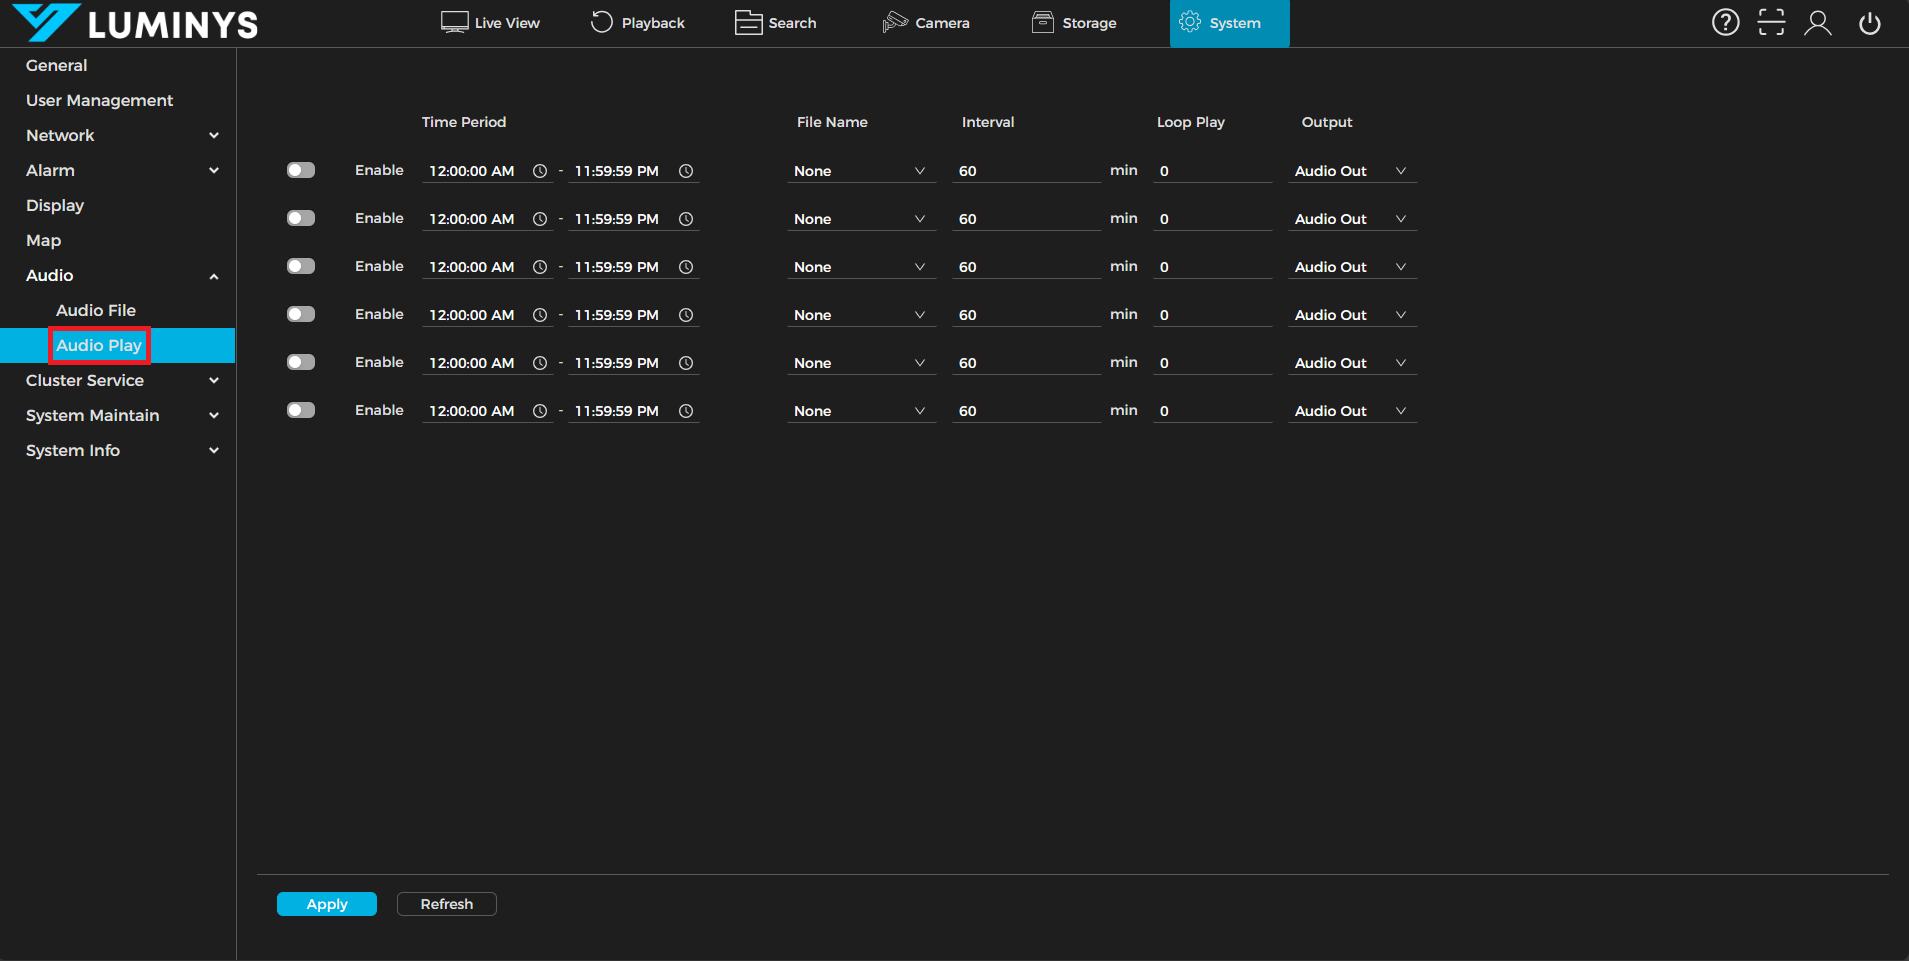The image size is (1909, 961).
Task: Toggle the fourth row Enable switch
Action: 301,314
